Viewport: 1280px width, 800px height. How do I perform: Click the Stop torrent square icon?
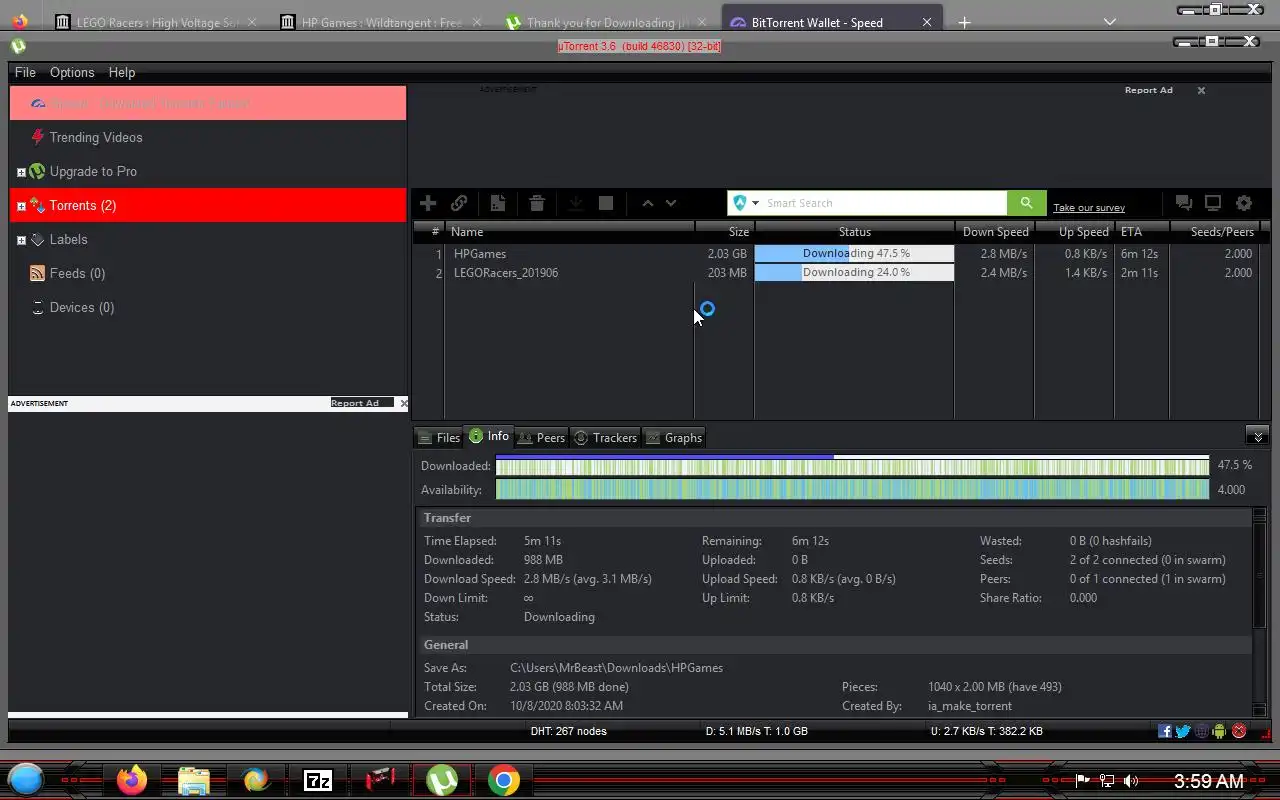point(606,203)
